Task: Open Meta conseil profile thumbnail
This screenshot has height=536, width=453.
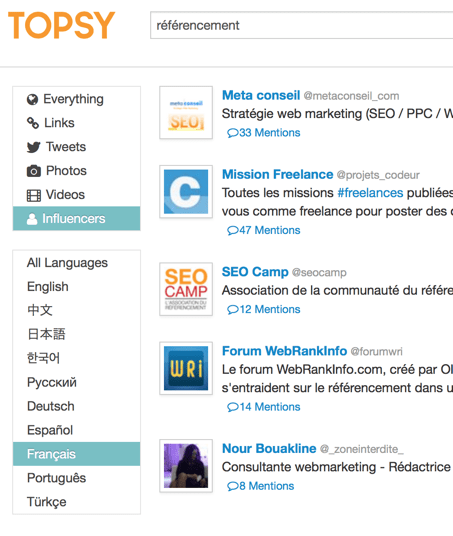Action: (x=186, y=112)
